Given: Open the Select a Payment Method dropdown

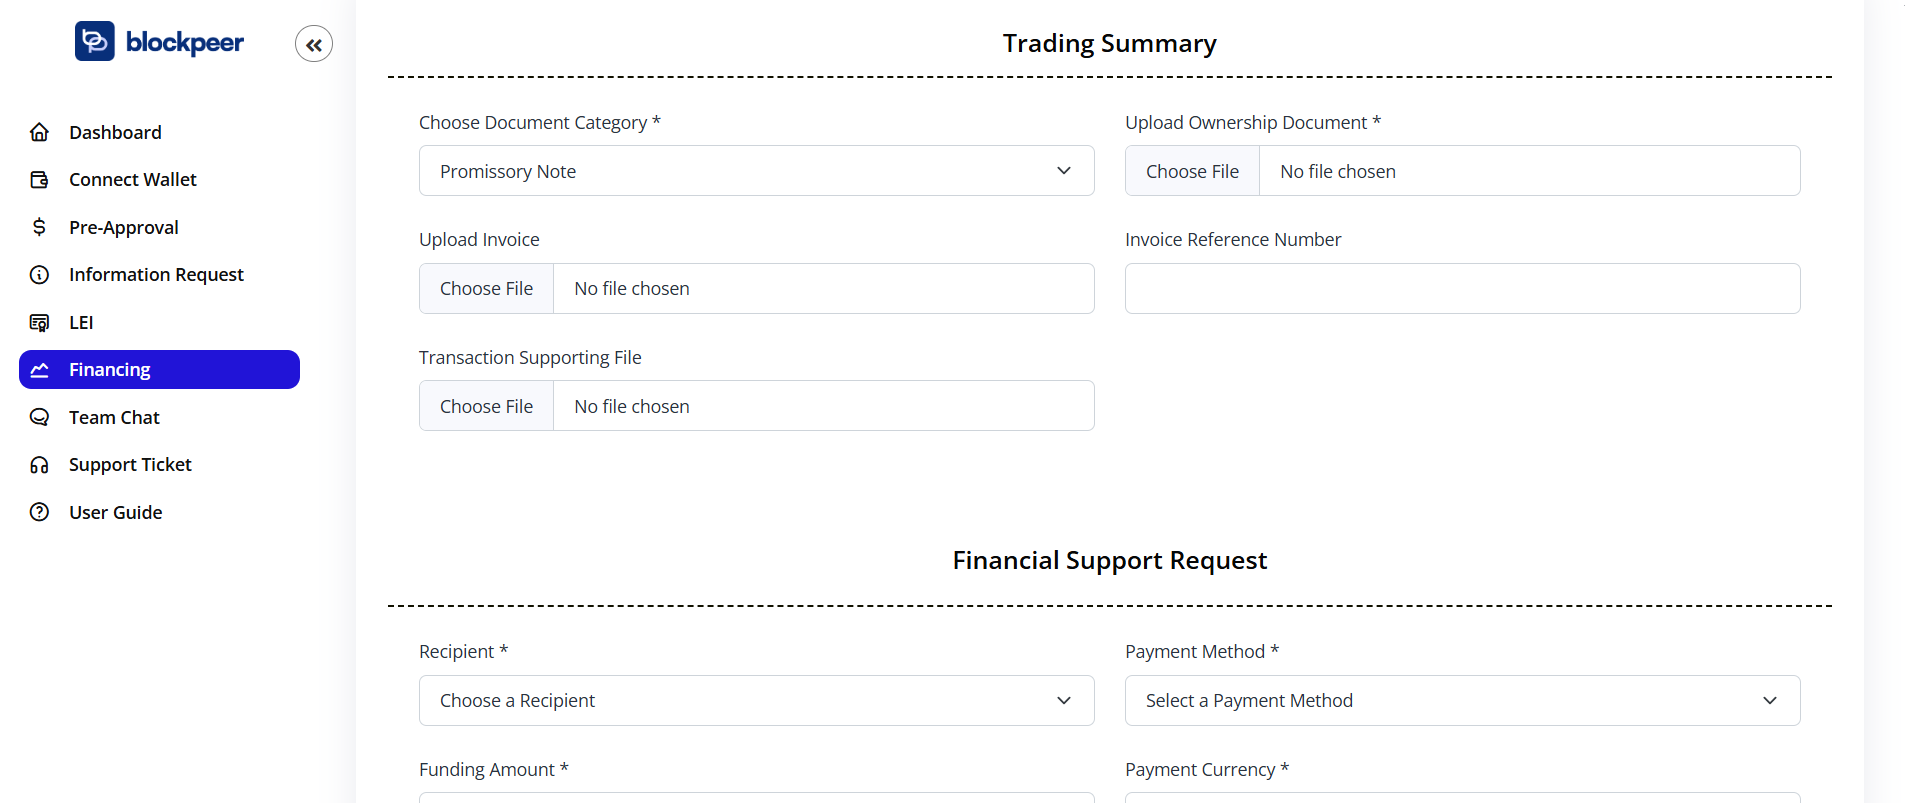Looking at the screenshot, I should pos(1462,700).
